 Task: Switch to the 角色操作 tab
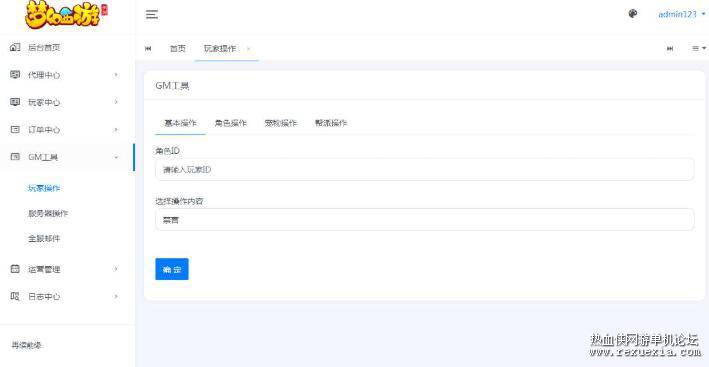point(231,123)
